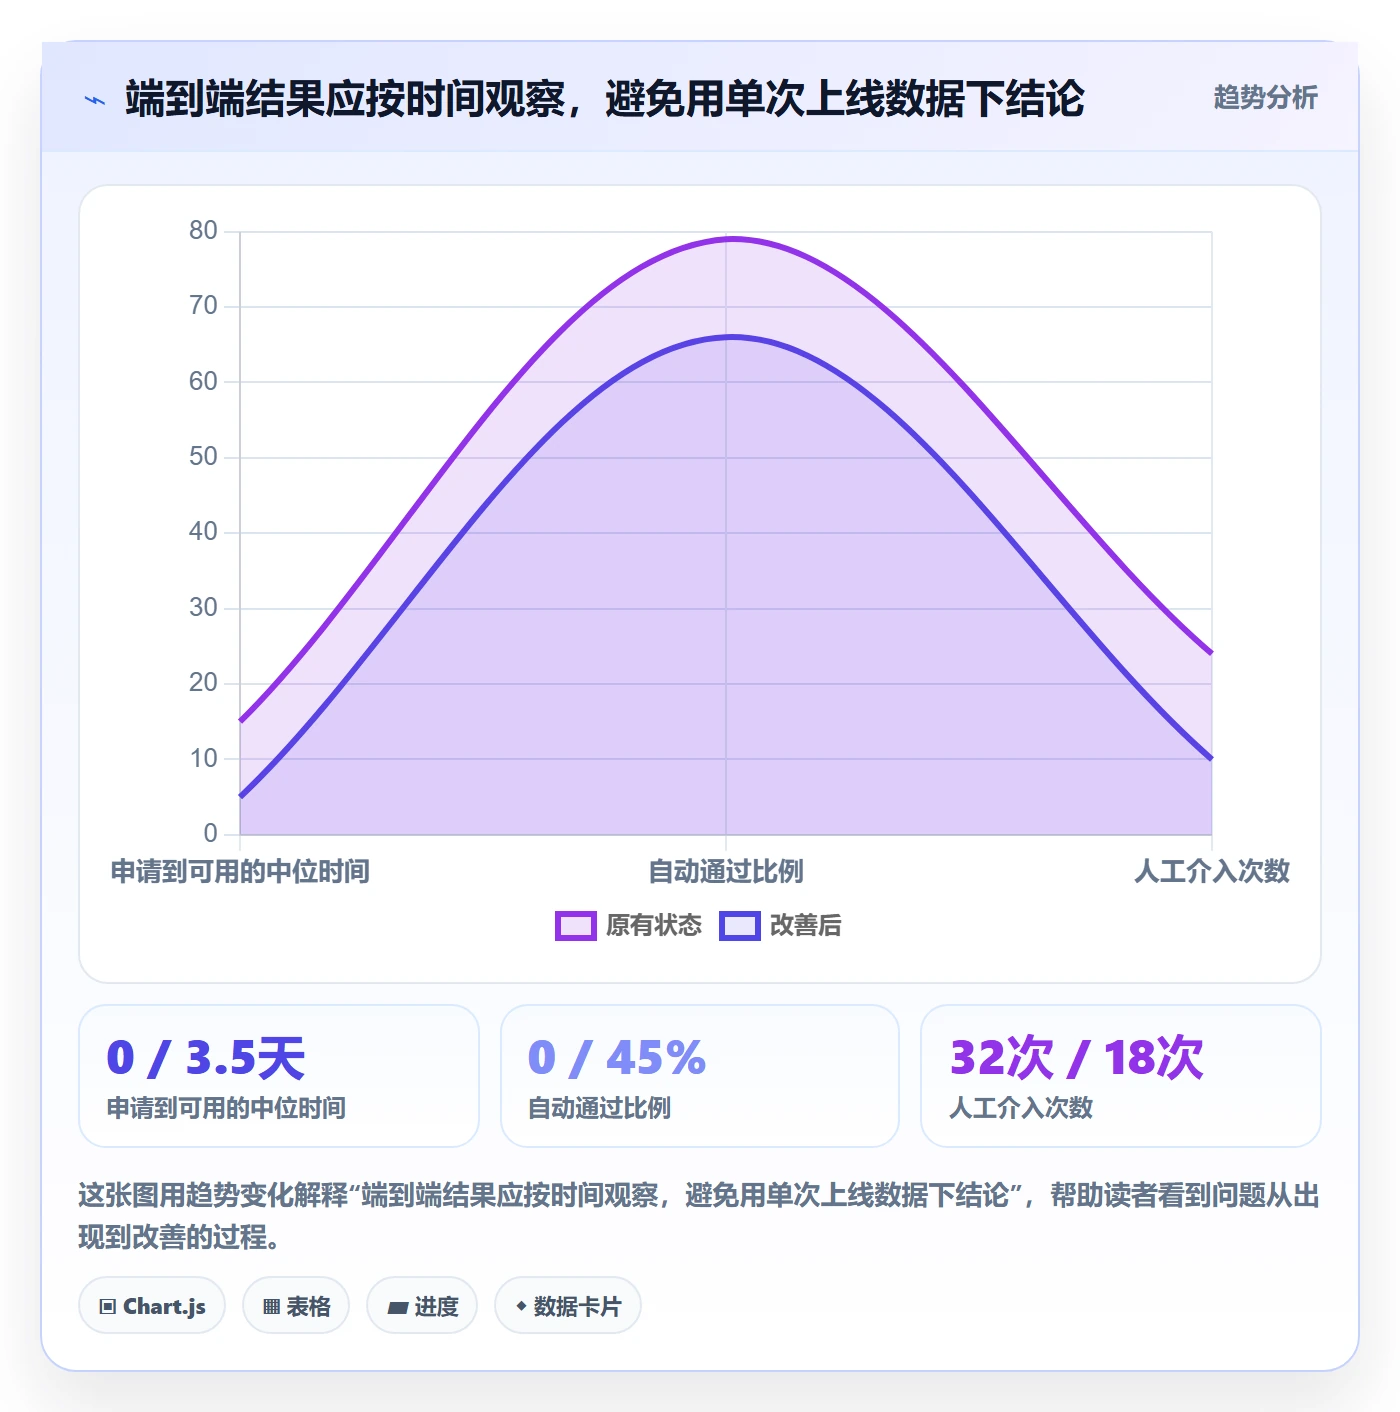
Task: Click the 人工介入次数 caption under 32次 / 18次
Action: click(x=1021, y=1108)
